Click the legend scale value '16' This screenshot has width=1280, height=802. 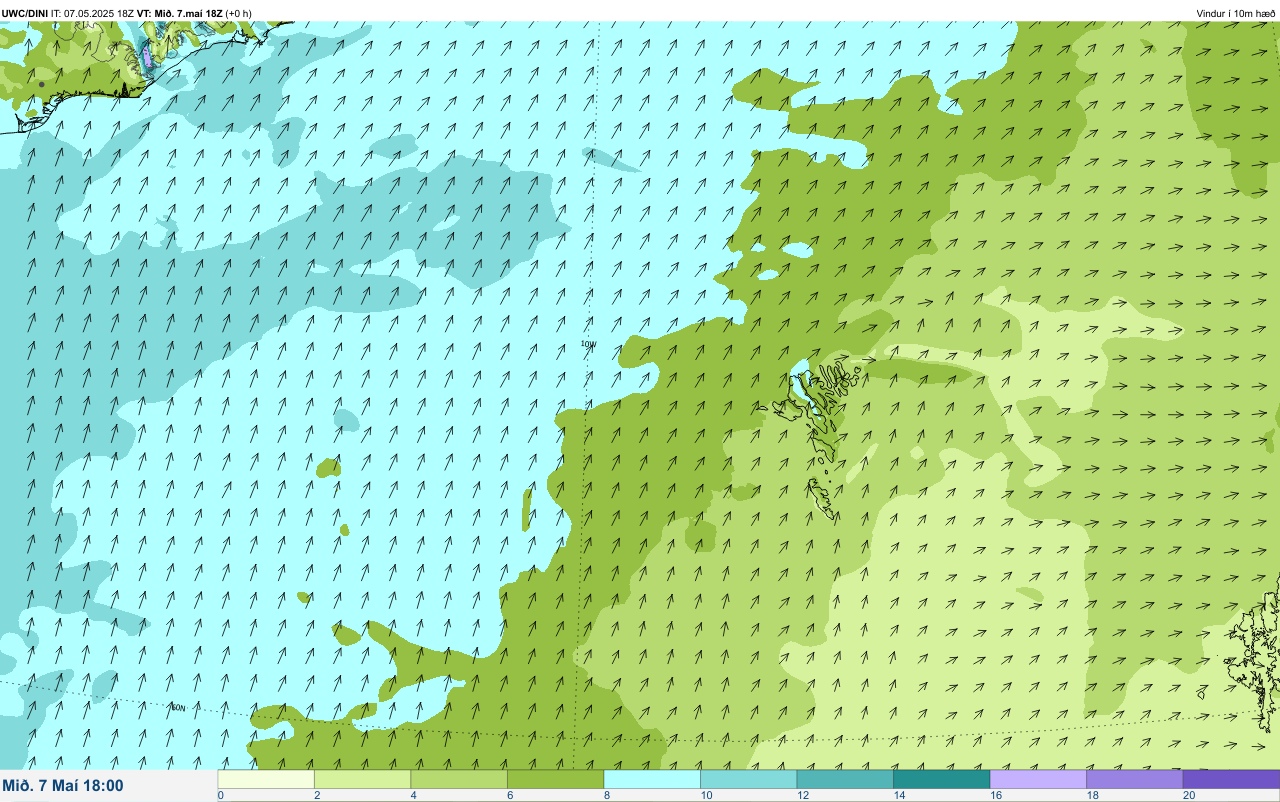coord(994,795)
